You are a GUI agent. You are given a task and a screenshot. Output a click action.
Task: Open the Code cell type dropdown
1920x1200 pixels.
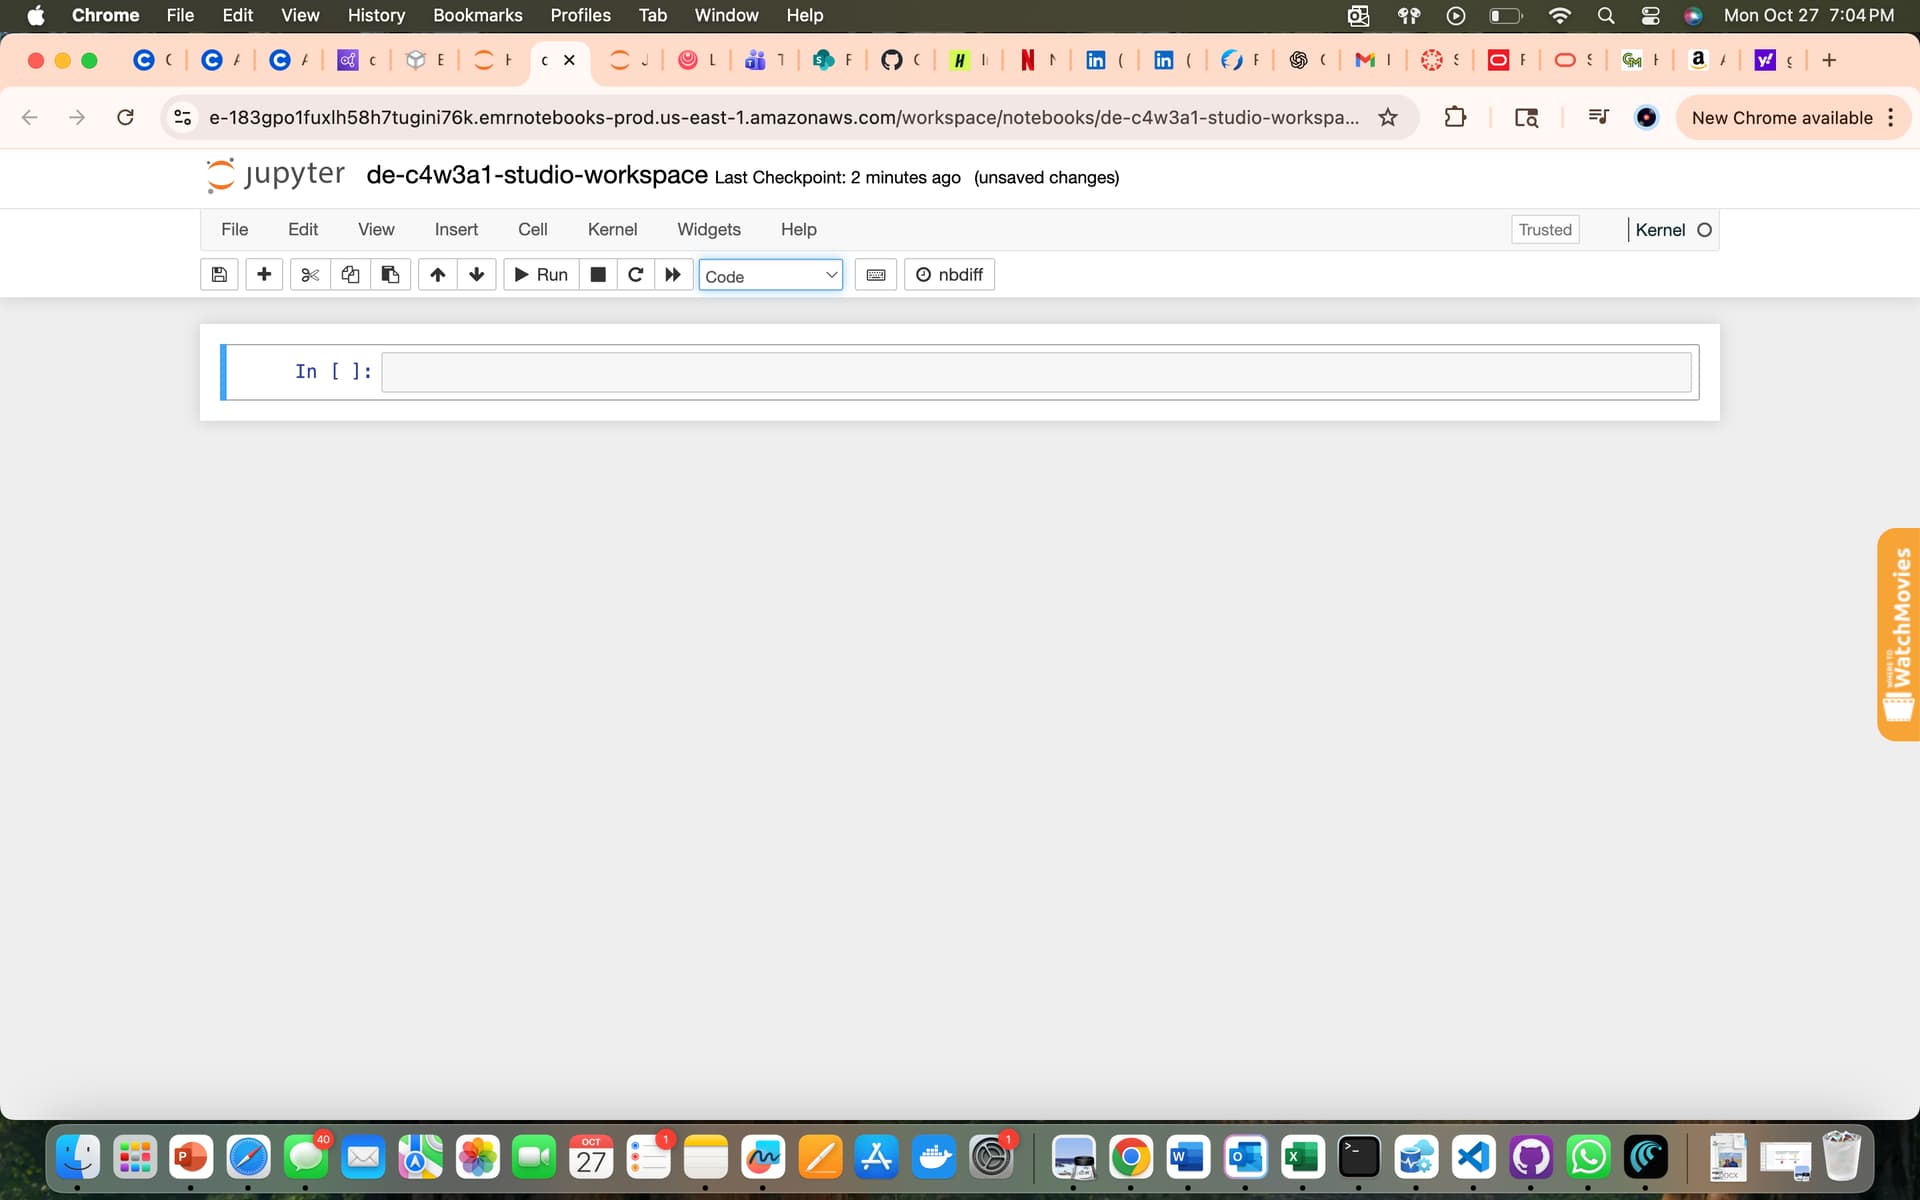click(770, 275)
